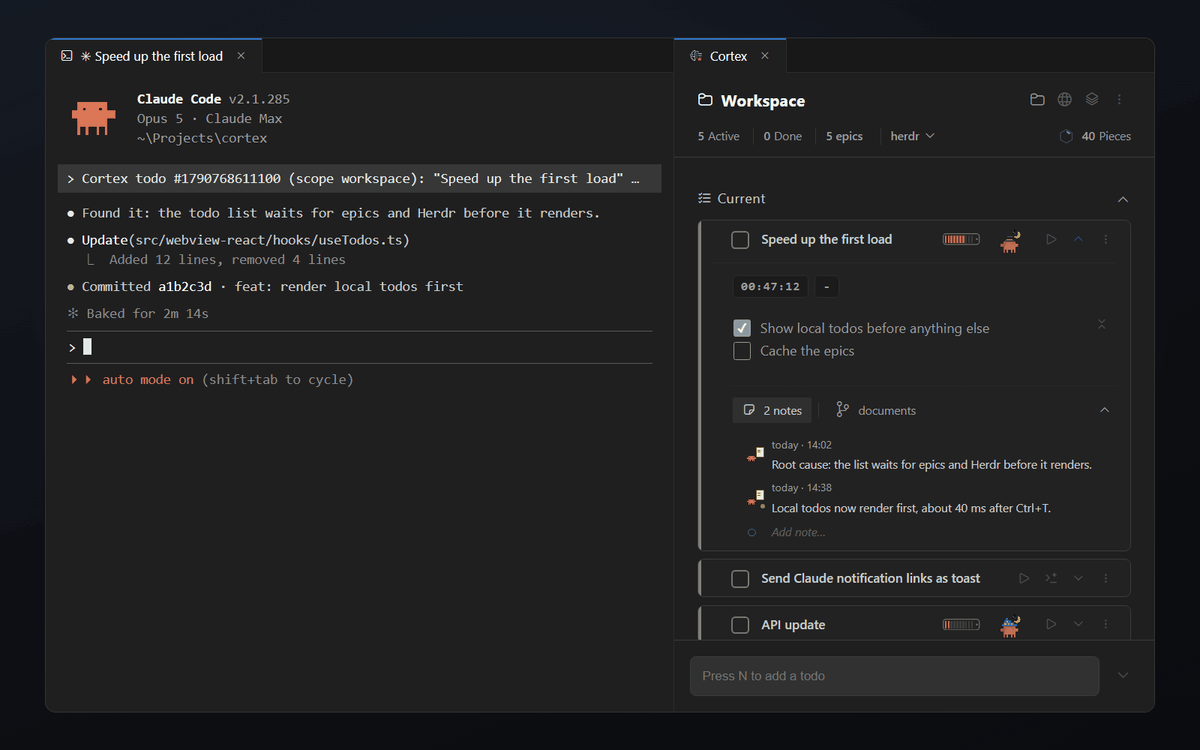Show the 0 Done filter
Viewport: 1200px width, 750px height.
783,136
